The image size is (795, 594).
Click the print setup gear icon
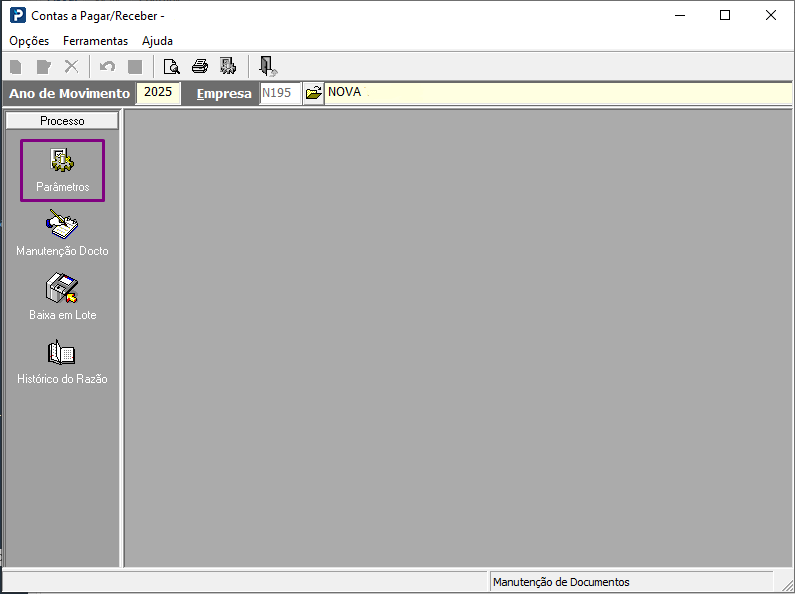tap(228, 66)
